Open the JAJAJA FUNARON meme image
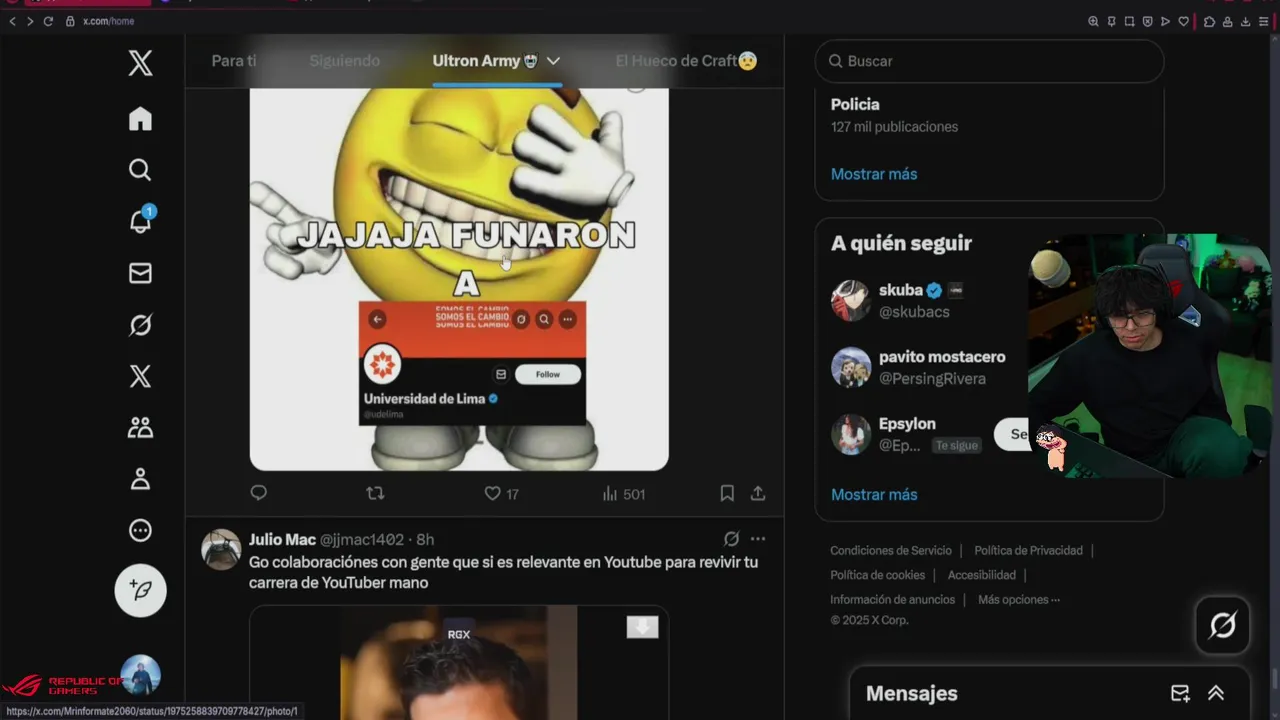This screenshot has height=720, width=1280. point(459,279)
